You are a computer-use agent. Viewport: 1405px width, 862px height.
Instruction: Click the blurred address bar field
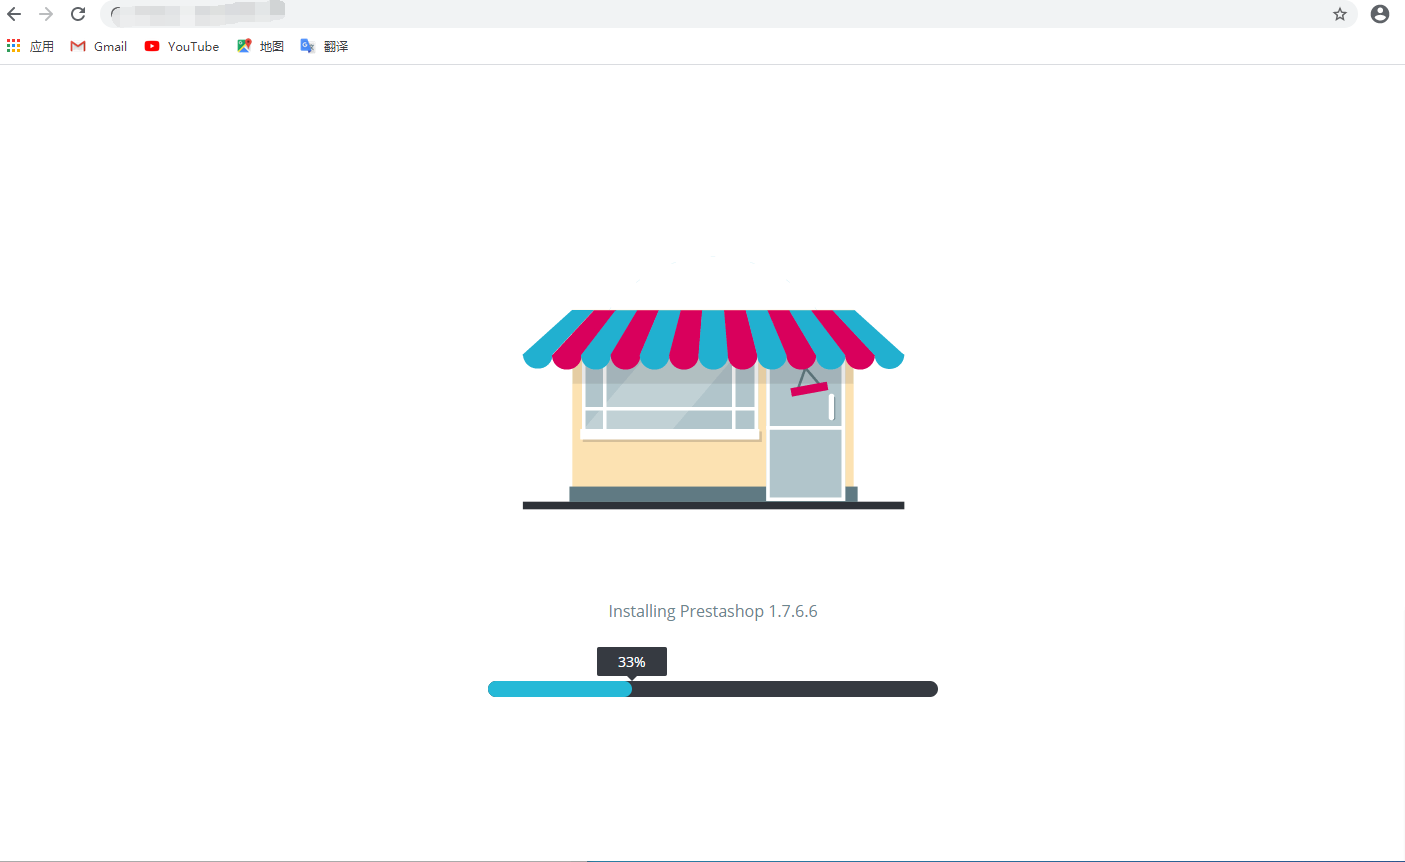[x=728, y=14]
